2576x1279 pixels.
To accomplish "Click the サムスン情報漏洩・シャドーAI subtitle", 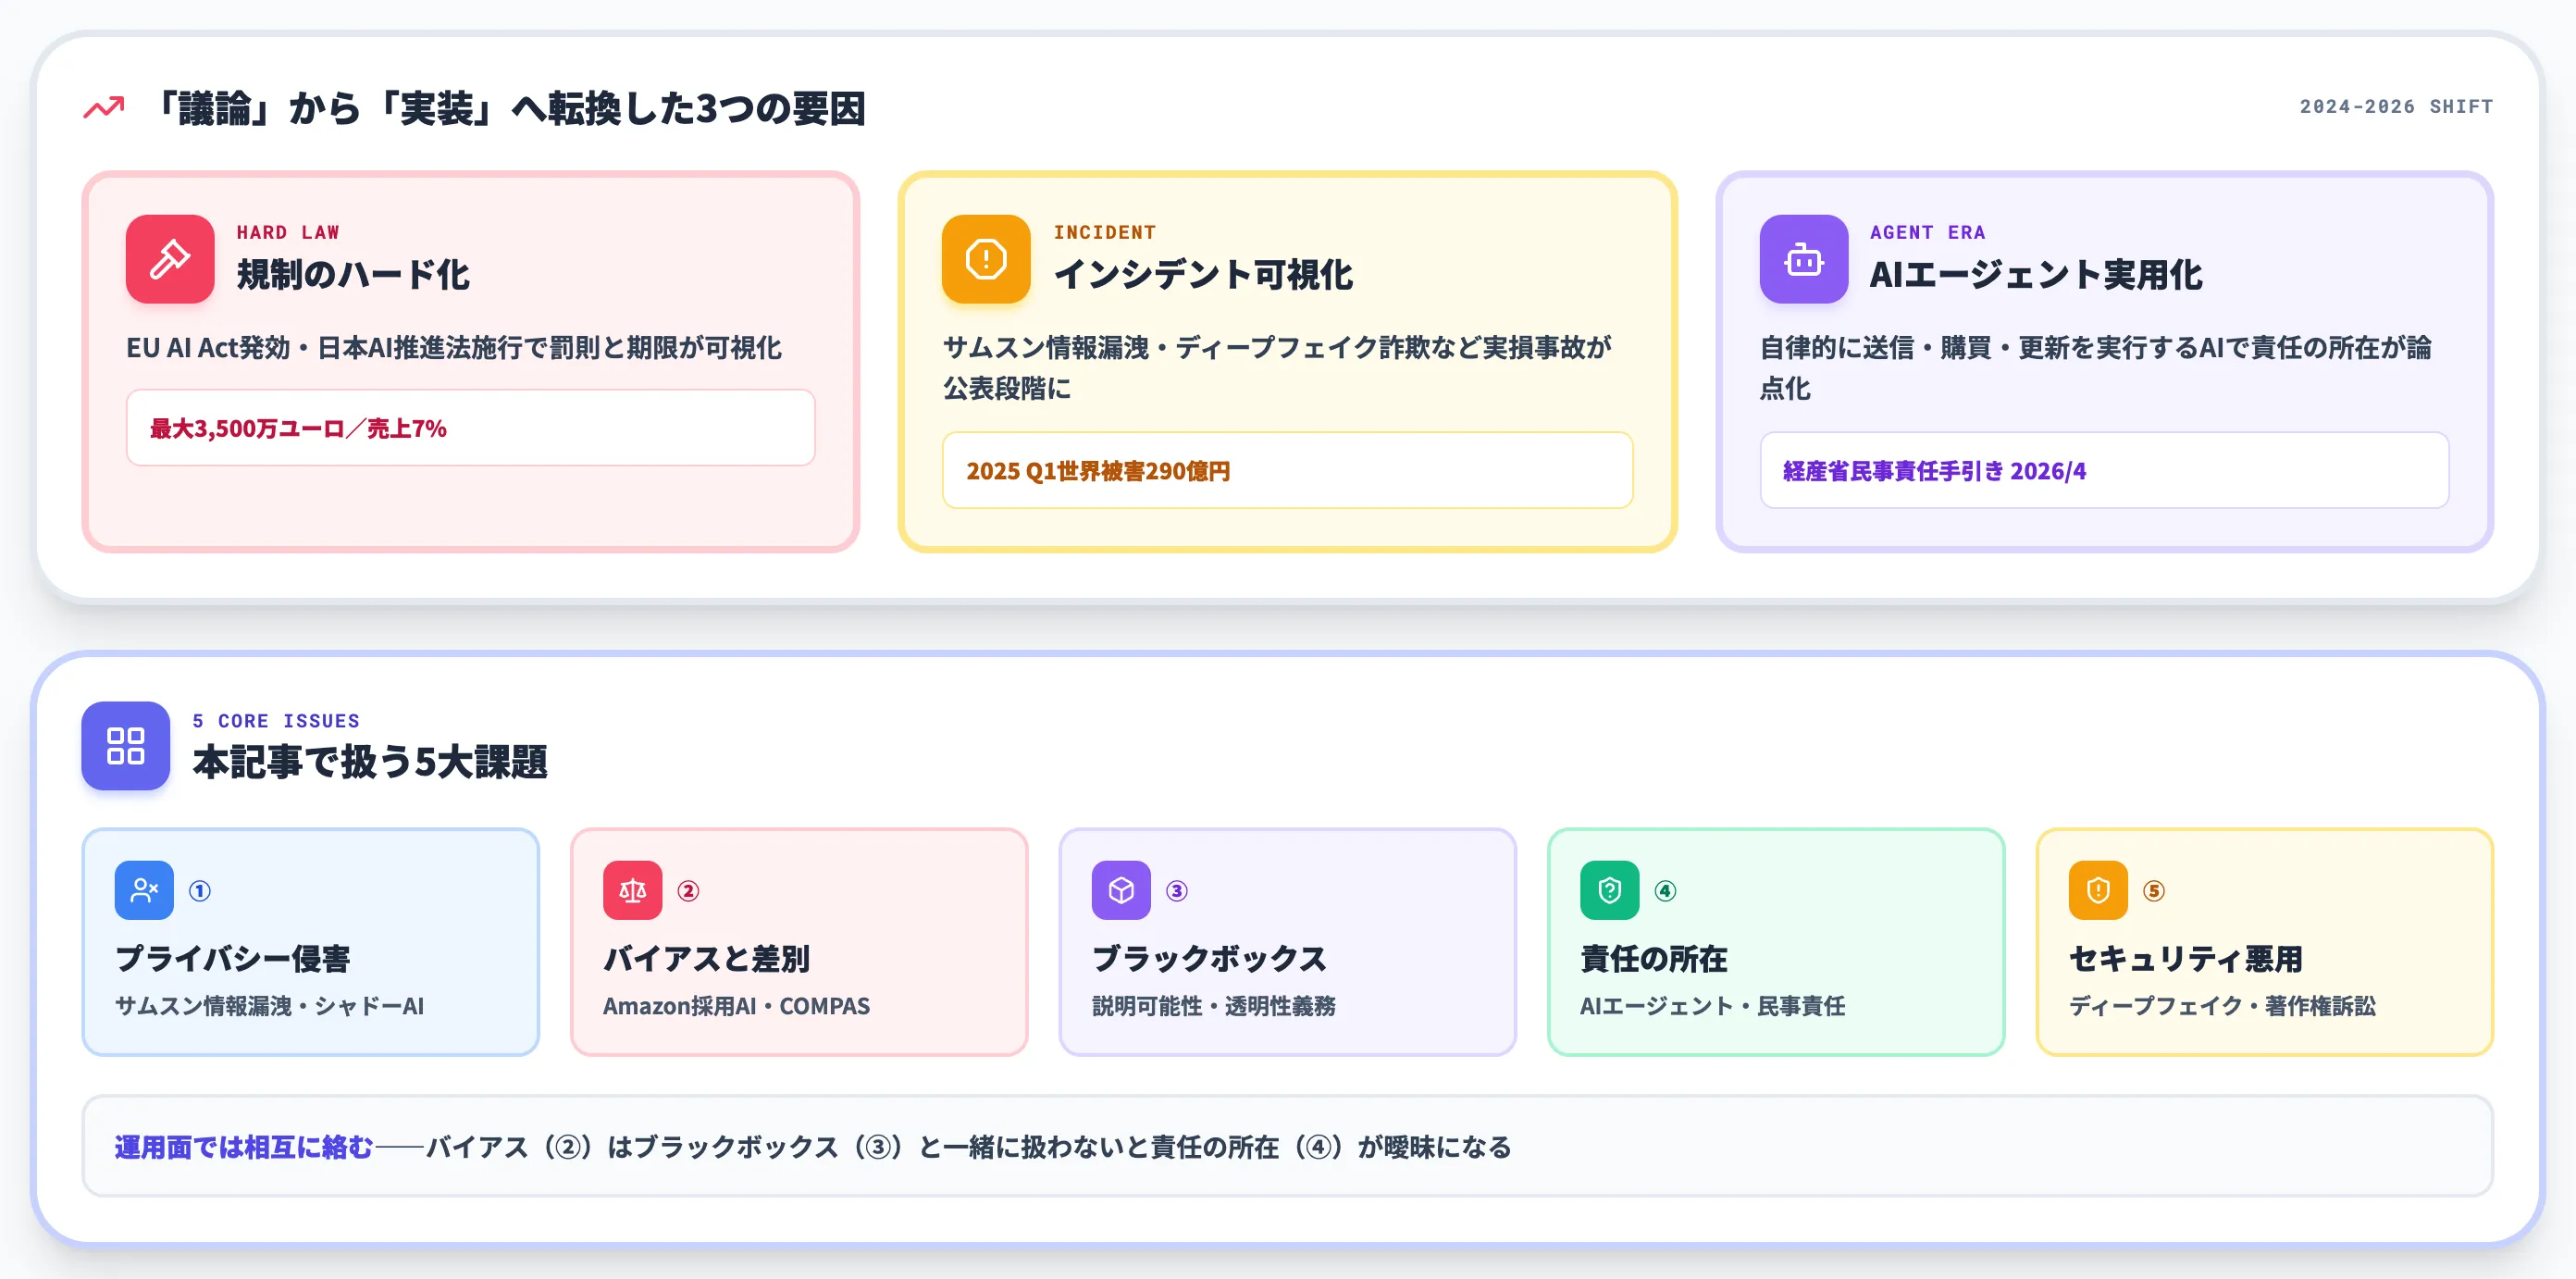I will pyautogui.click(x=270, y=1006).
